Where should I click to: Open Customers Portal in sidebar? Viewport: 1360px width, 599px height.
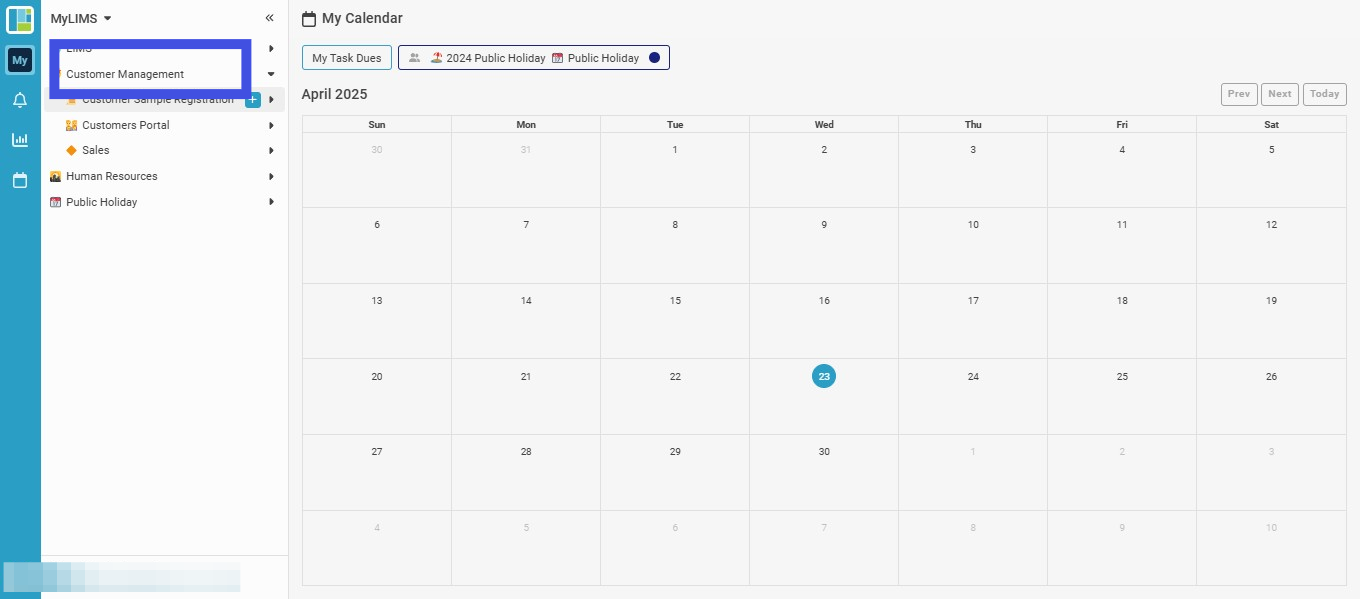click(x=125, y=125)
